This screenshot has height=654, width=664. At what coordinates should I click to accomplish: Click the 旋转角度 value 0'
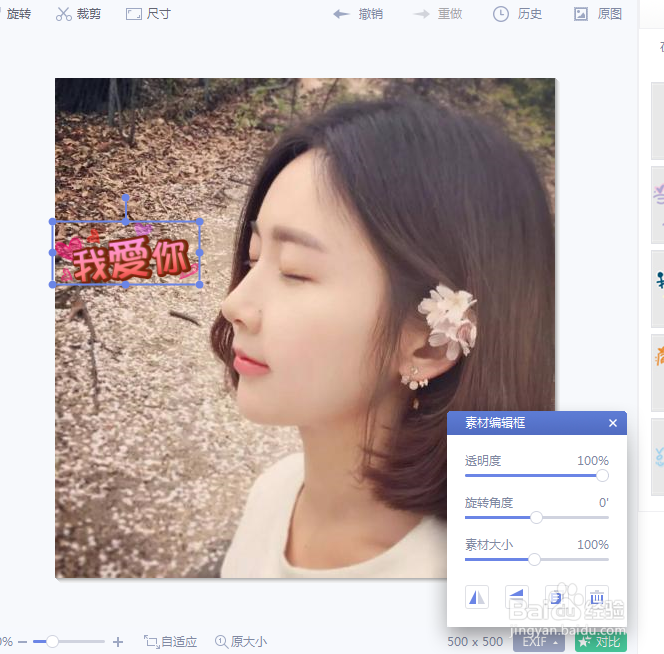[604, 502]
